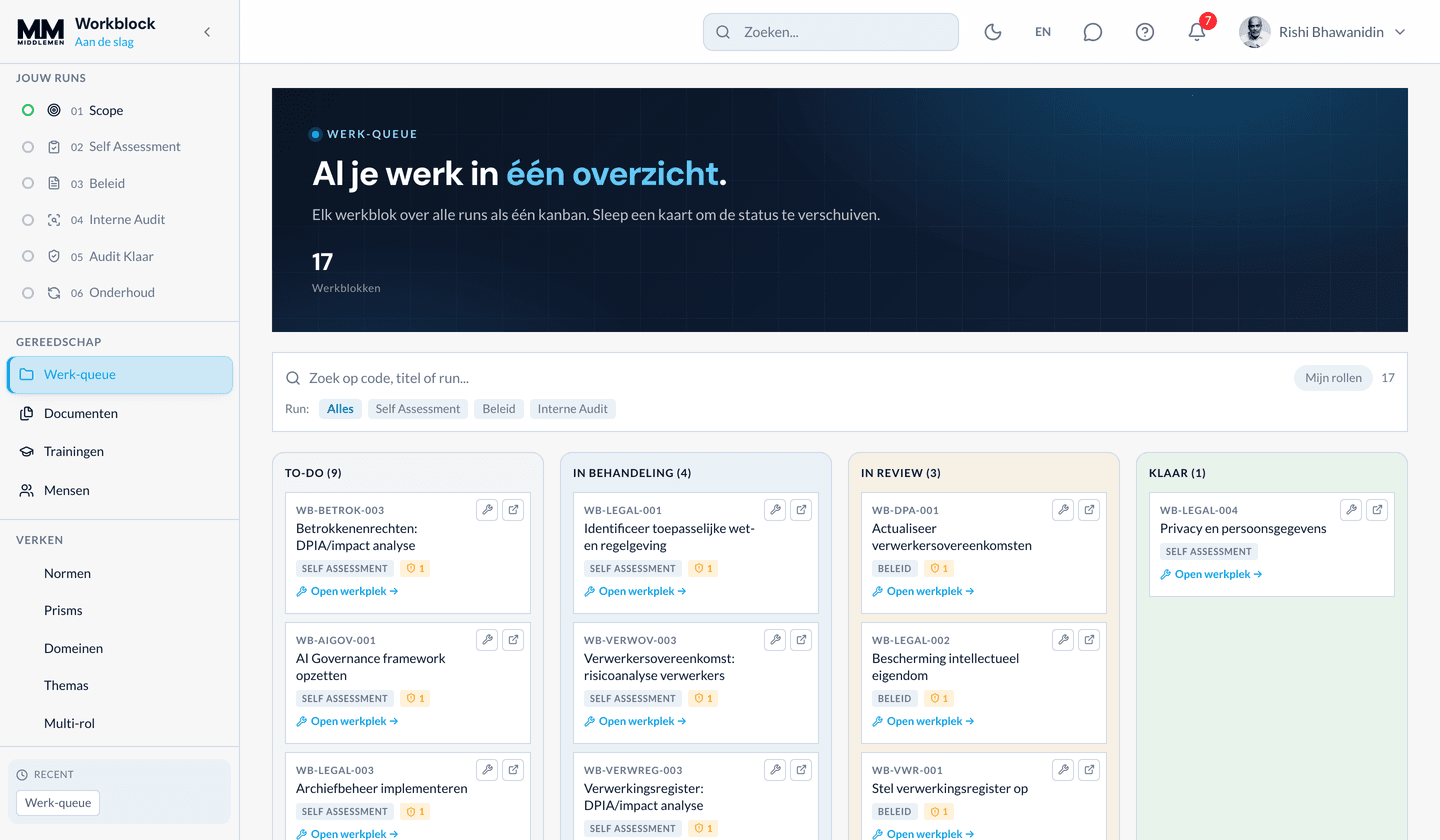This screenshot has width=1440, height=840.
Task: Open Mensen in the sidebar
Action: [120, 490]
